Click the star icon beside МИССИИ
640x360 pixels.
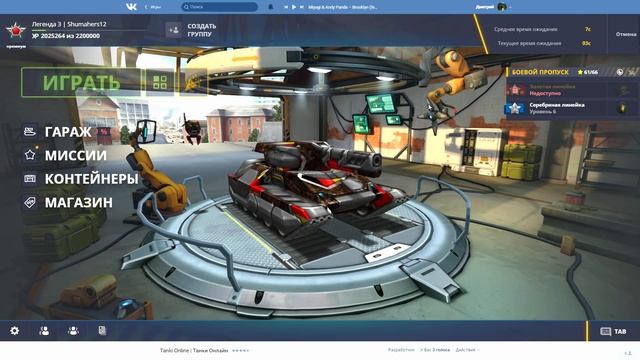click(30, 155)
